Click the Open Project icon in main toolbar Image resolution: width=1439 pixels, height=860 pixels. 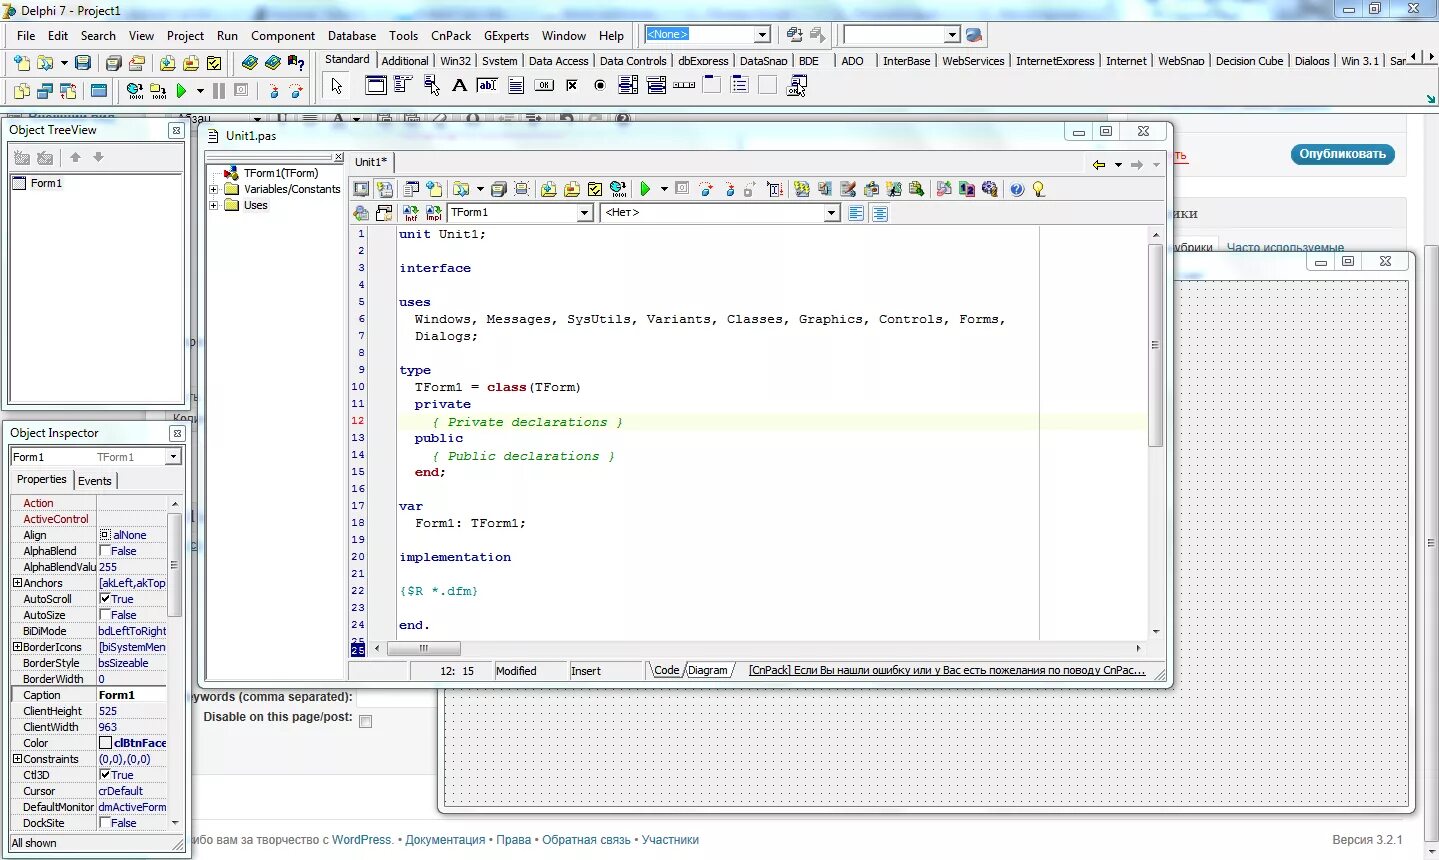pyautogui.click(x=137, y=63)
